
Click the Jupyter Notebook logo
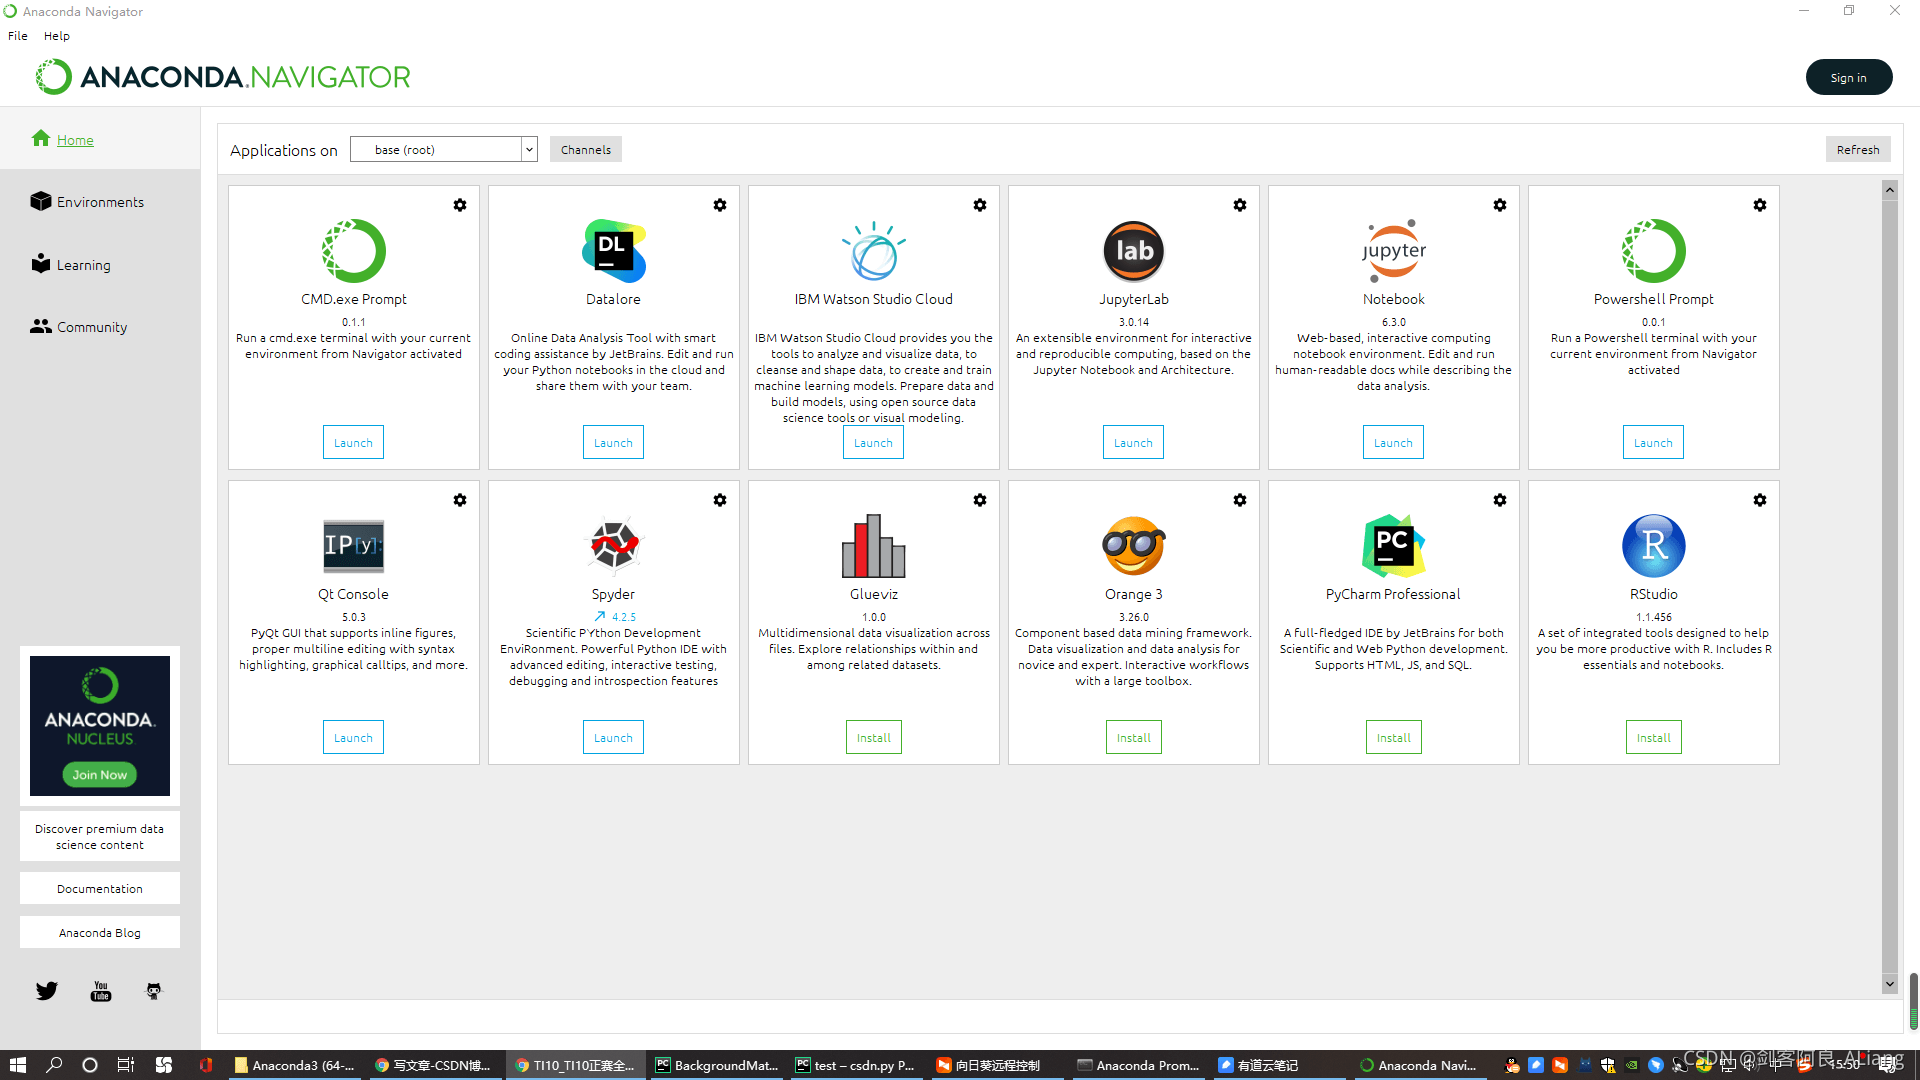(1394, 250)
